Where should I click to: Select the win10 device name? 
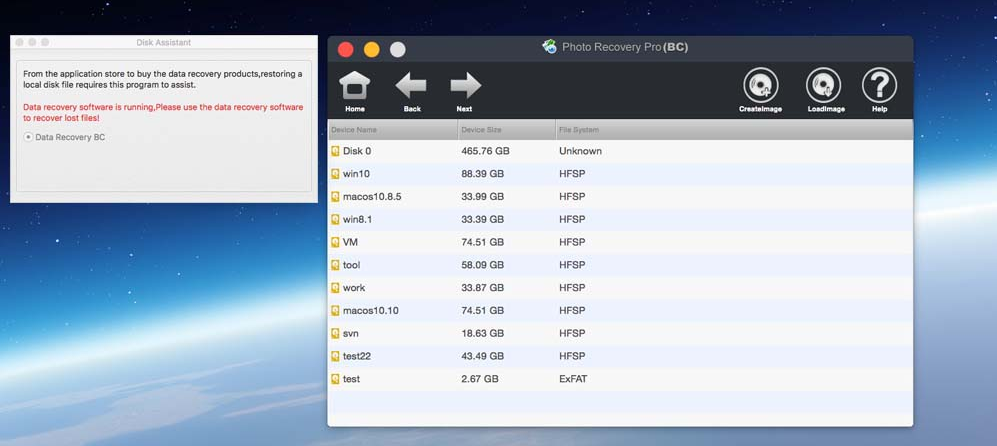[356, 174]
